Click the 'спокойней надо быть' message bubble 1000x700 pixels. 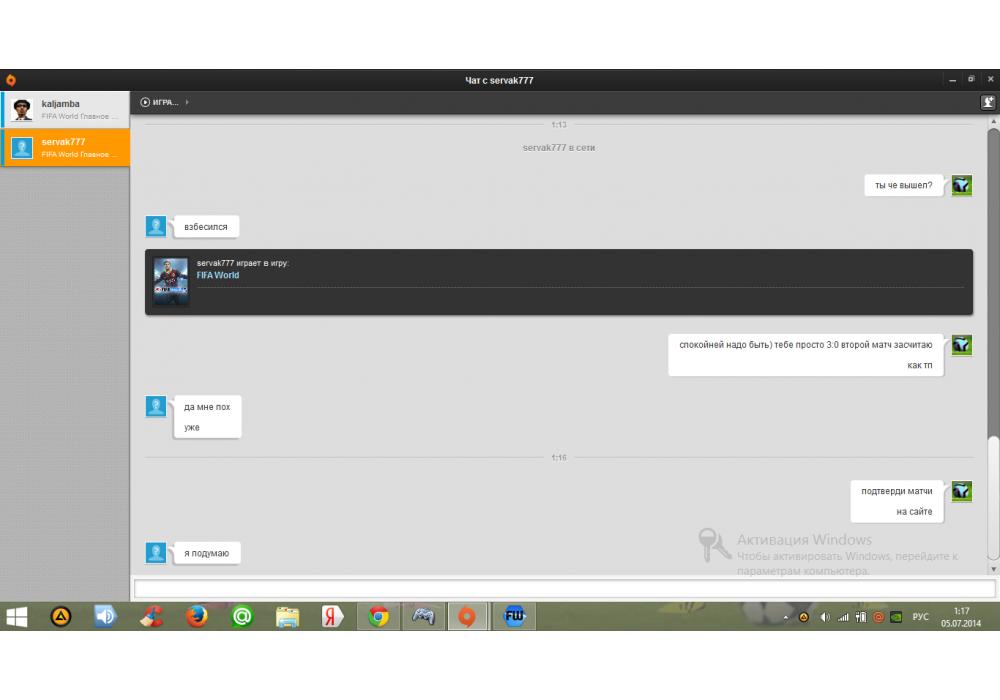point(805,355)
